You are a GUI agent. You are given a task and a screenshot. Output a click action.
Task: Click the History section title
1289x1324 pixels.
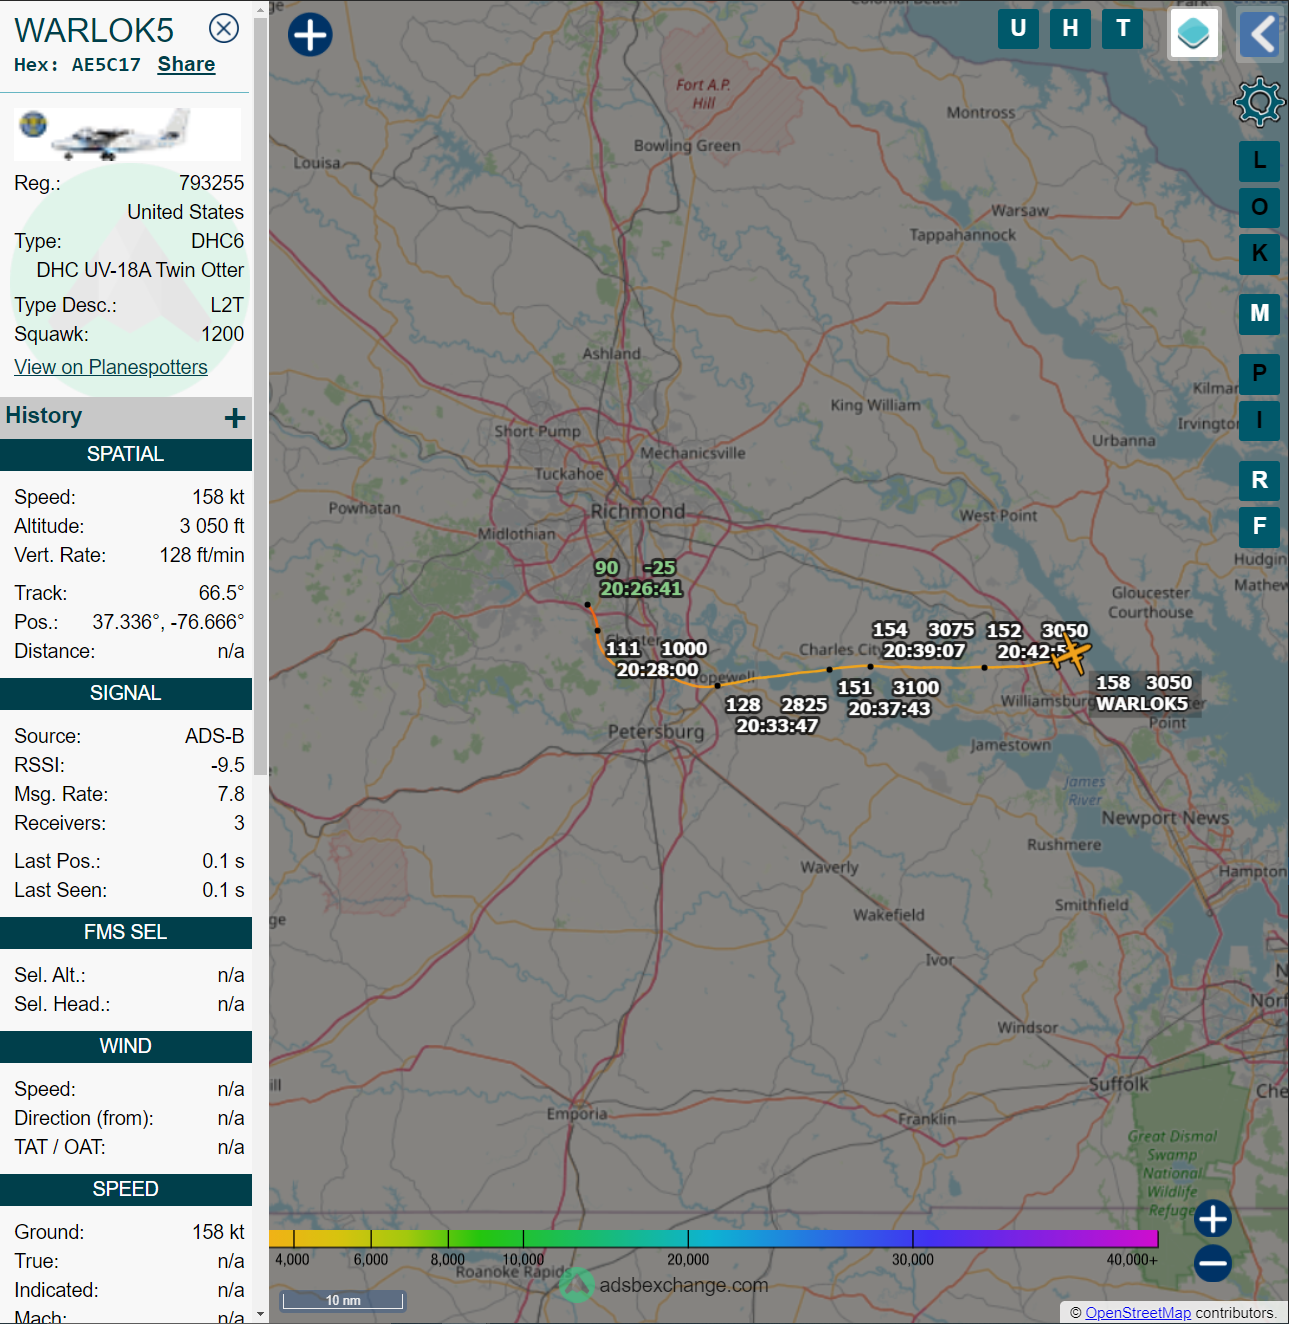pyautogui.click(x=44, y=415)
